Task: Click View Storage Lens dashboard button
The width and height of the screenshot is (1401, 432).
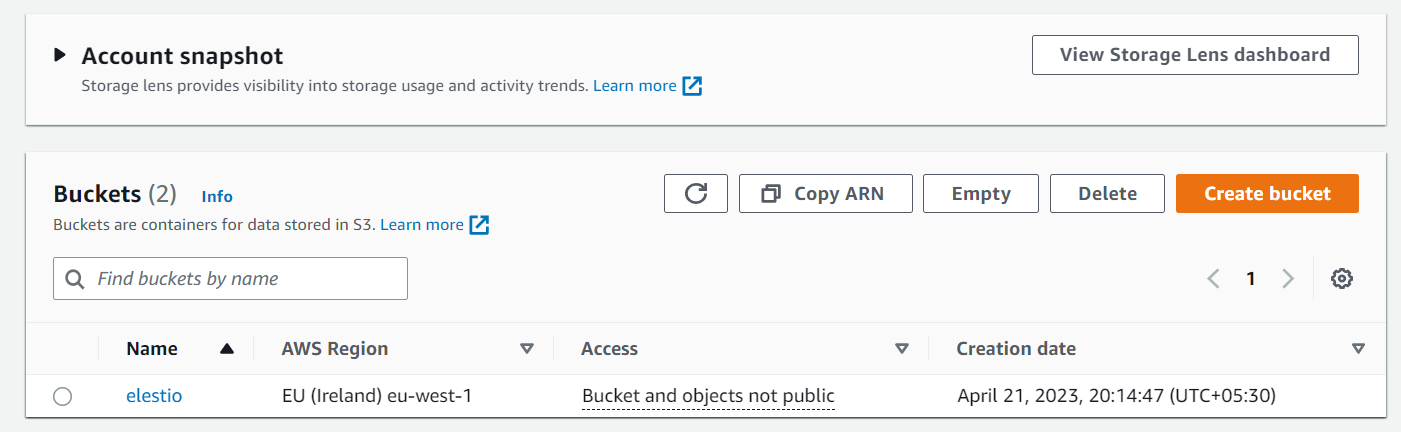Action: tap(1194, 55)
